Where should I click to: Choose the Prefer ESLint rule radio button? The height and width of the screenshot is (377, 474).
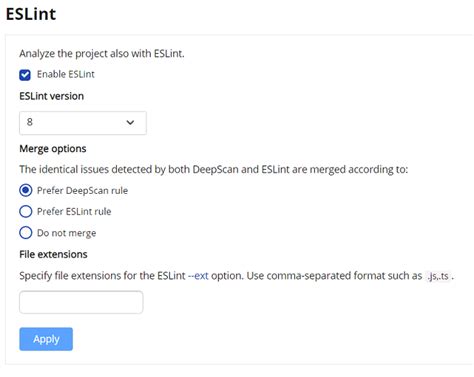click(26, 211)
